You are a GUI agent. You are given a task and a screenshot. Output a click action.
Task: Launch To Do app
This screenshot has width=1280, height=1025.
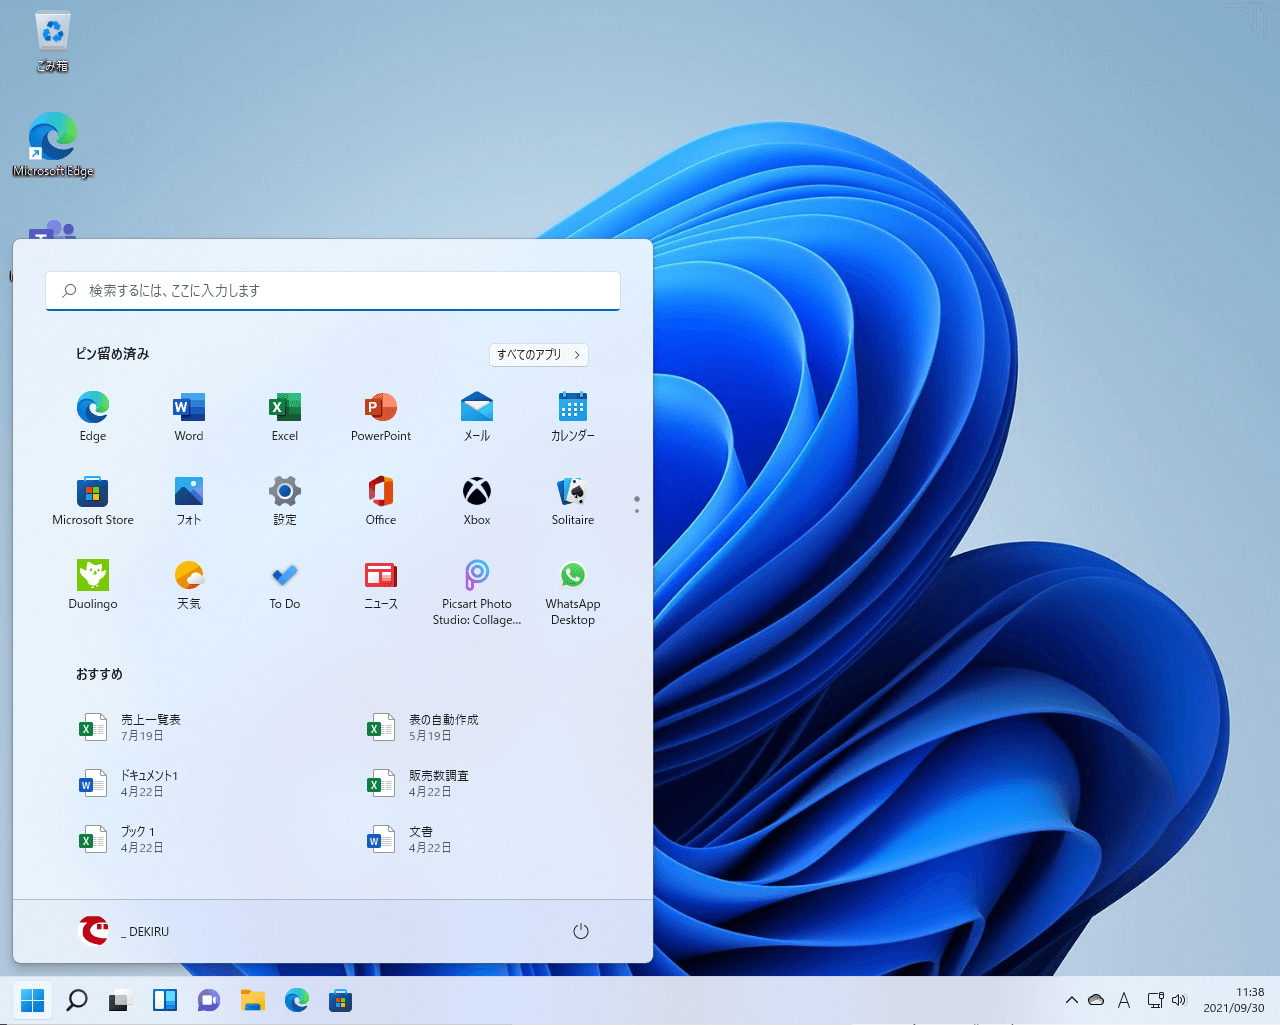285,584
